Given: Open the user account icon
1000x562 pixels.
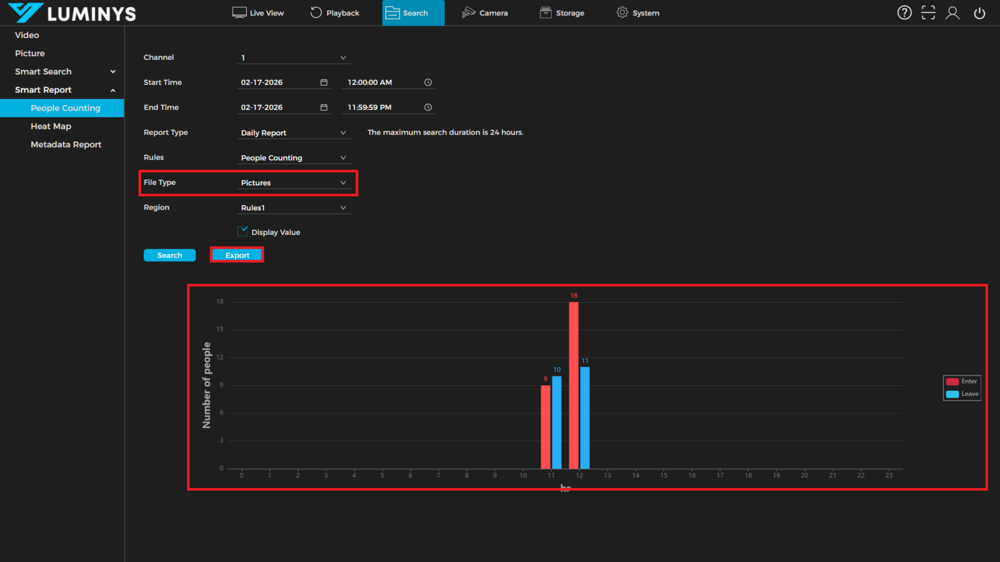Looking at the screenshot, I should (953, 13).
